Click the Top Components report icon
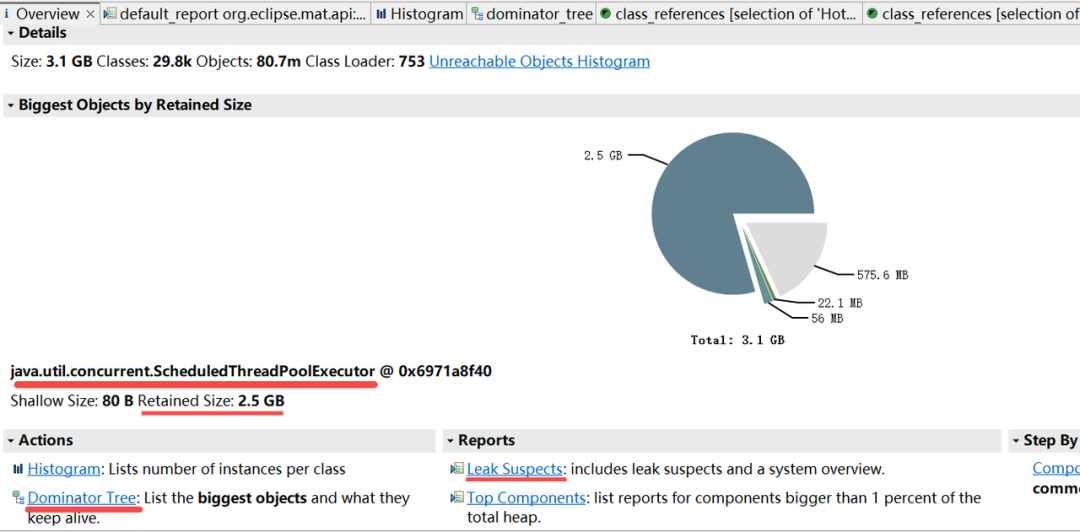This screenshot has width=1080, height=532. pyautogui.click(x=457, y=498)
